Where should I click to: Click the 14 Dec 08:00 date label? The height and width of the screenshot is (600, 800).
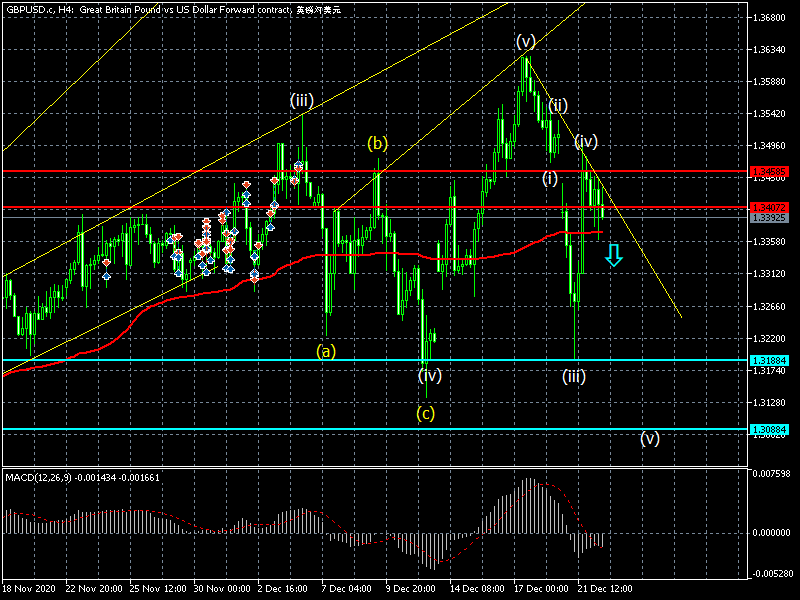point(478,588)
